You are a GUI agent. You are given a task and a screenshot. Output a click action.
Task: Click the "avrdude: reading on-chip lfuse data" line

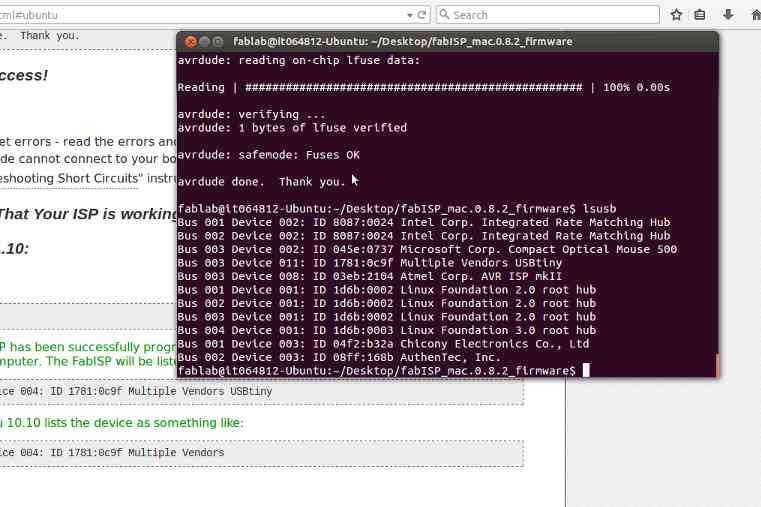299,60
